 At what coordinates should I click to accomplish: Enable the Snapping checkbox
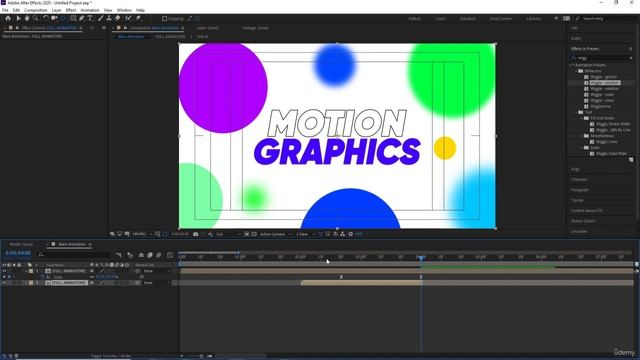pos(164,19)
